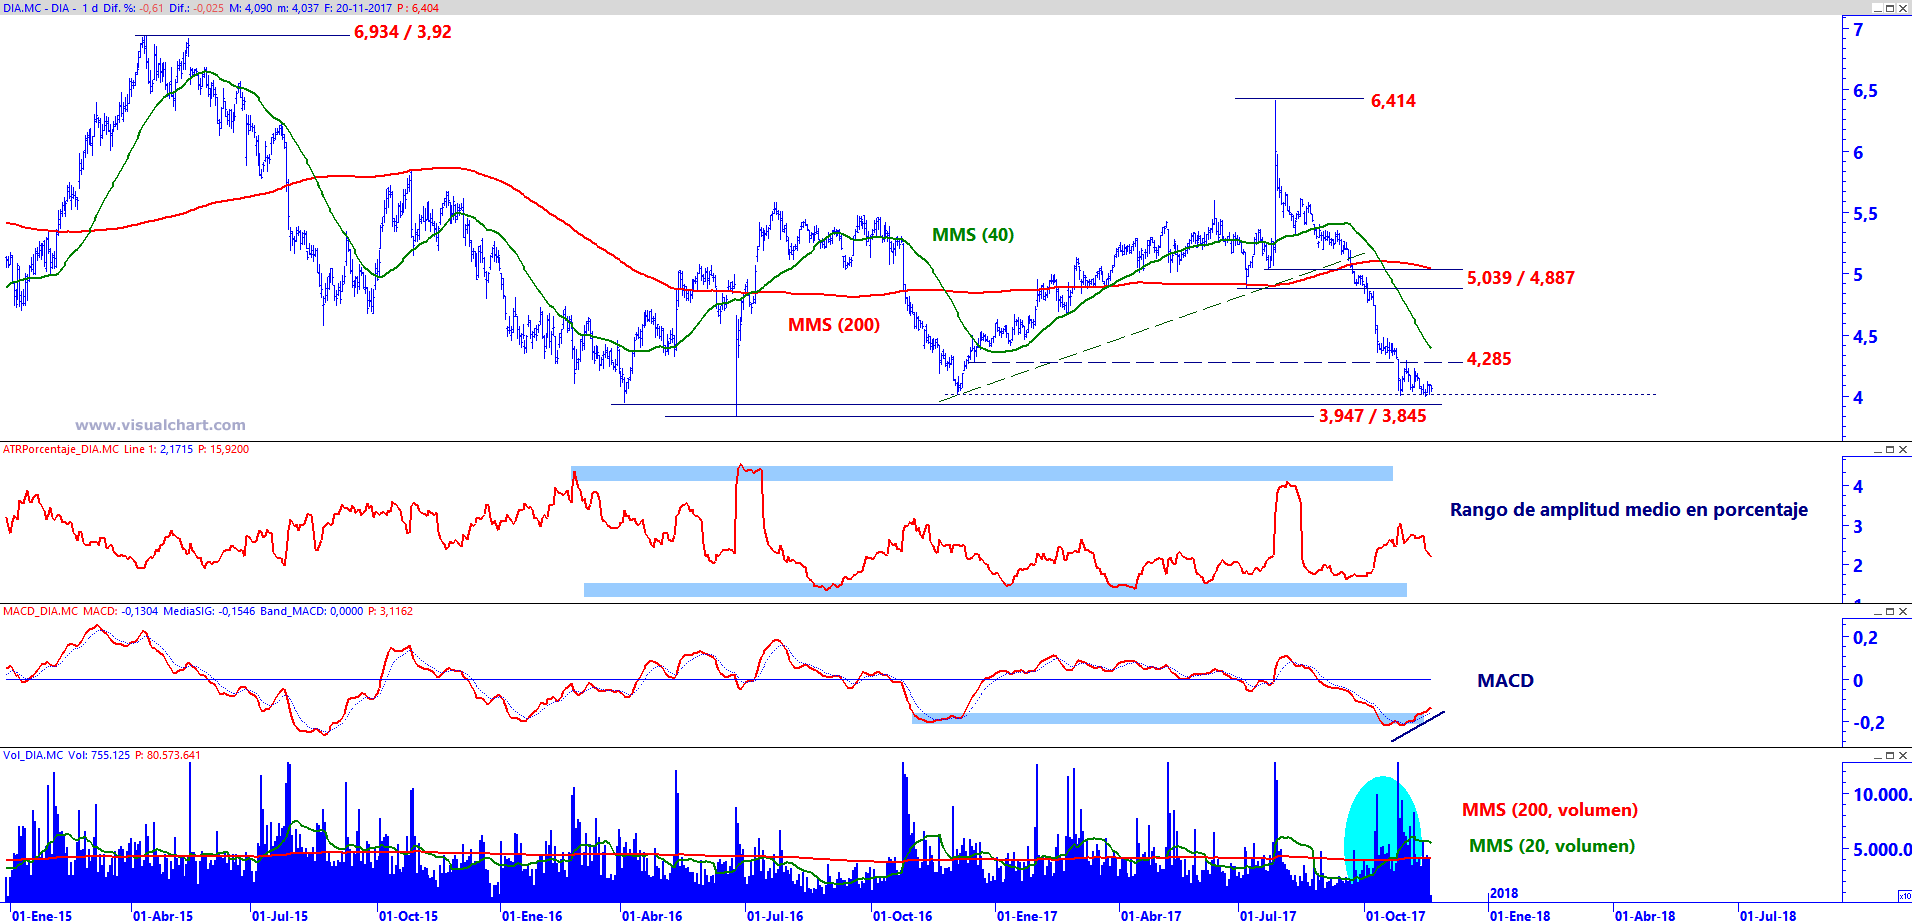Viewport: 1912px width, 922px height.
Task: Click the "MMS (200, volumen)" label
Action: click(x=1550, y=810)
